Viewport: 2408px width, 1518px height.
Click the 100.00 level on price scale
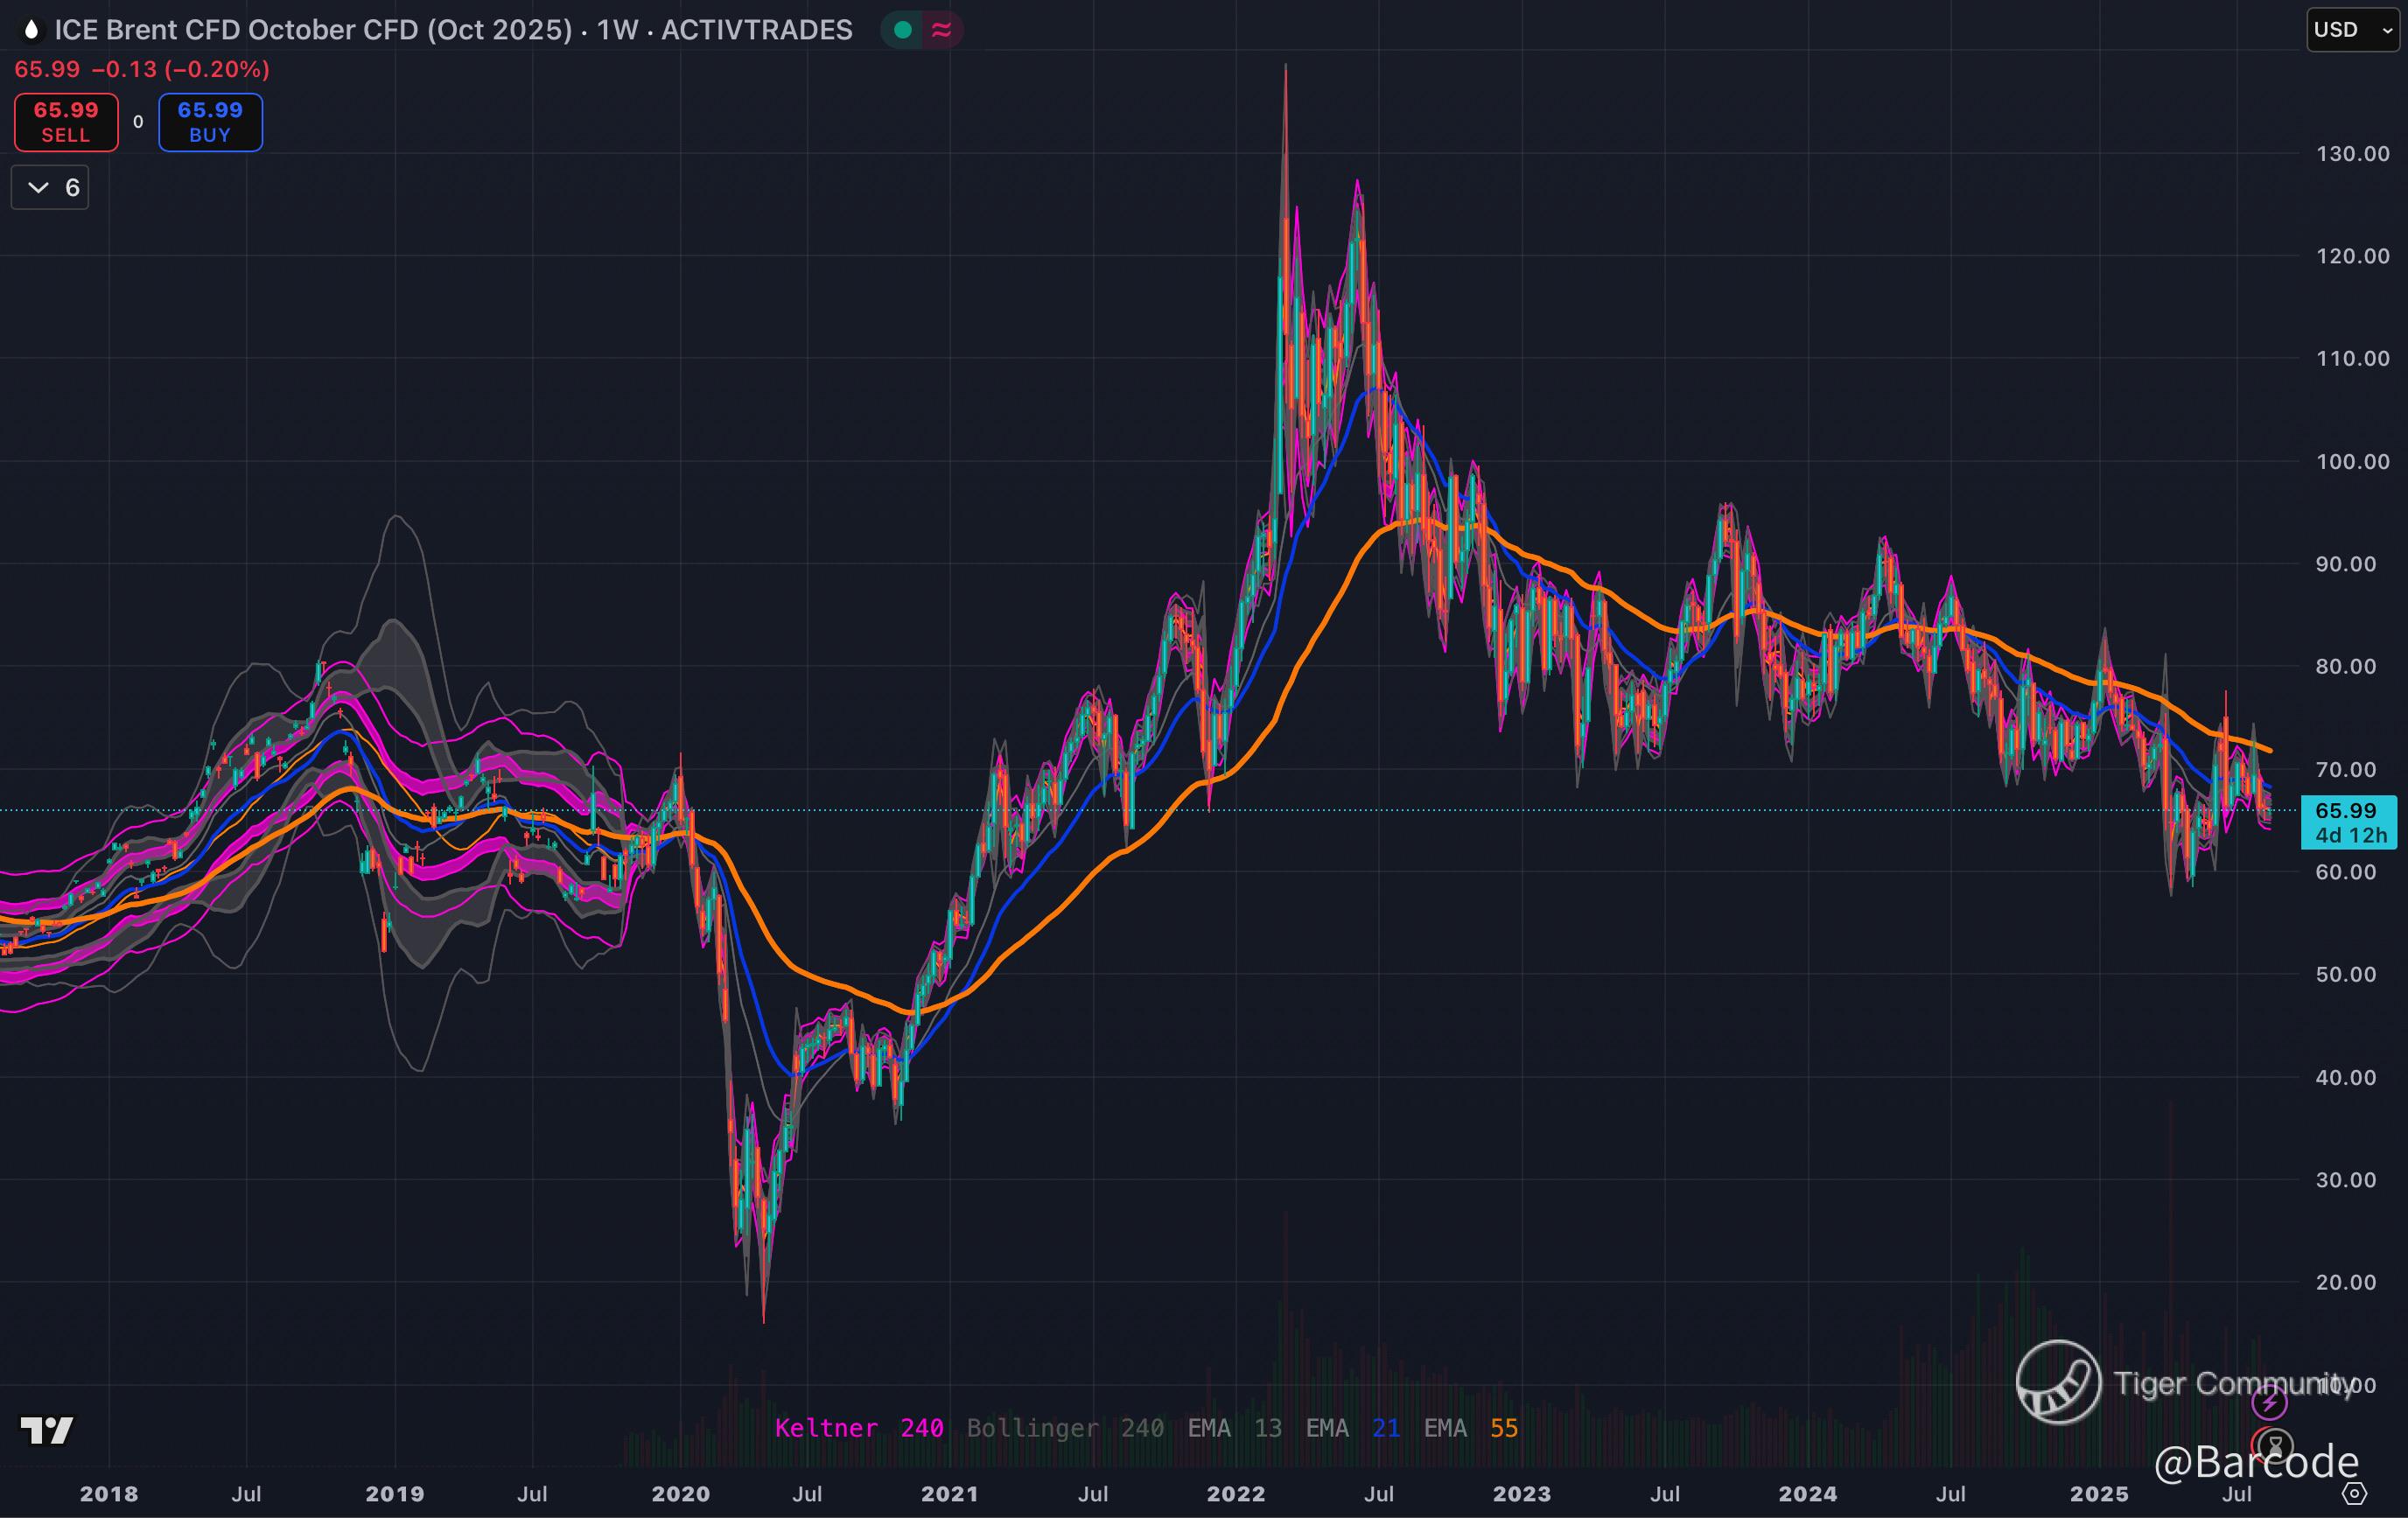tap(2351, 461)
